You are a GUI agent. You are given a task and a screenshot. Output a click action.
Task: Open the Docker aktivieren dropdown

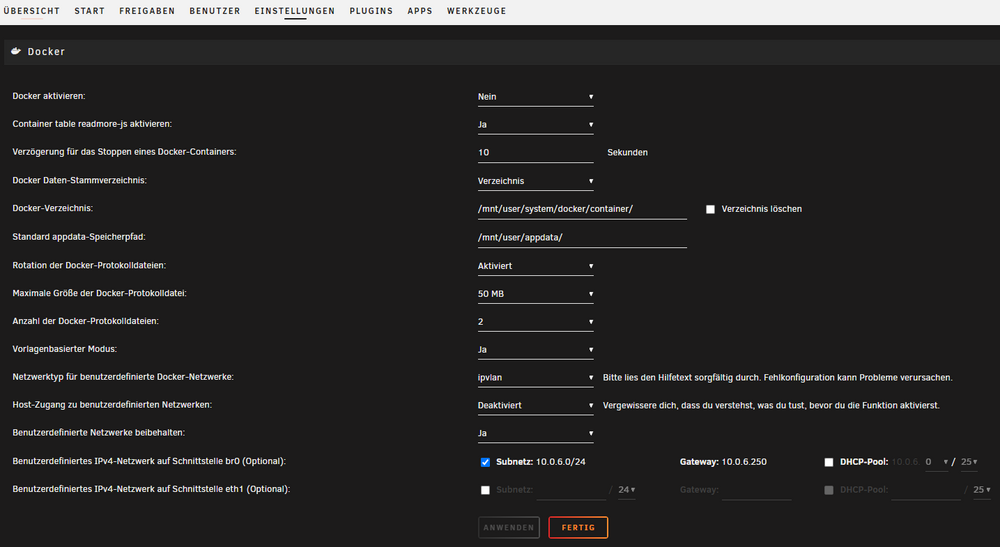536,97
